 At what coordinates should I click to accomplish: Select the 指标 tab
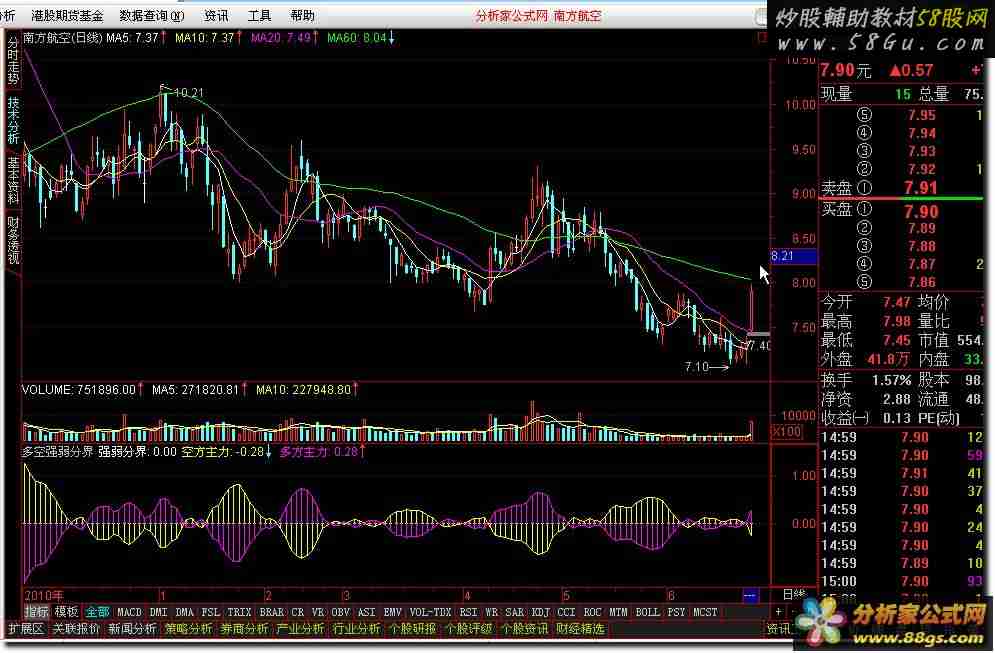tap(36, 612)
